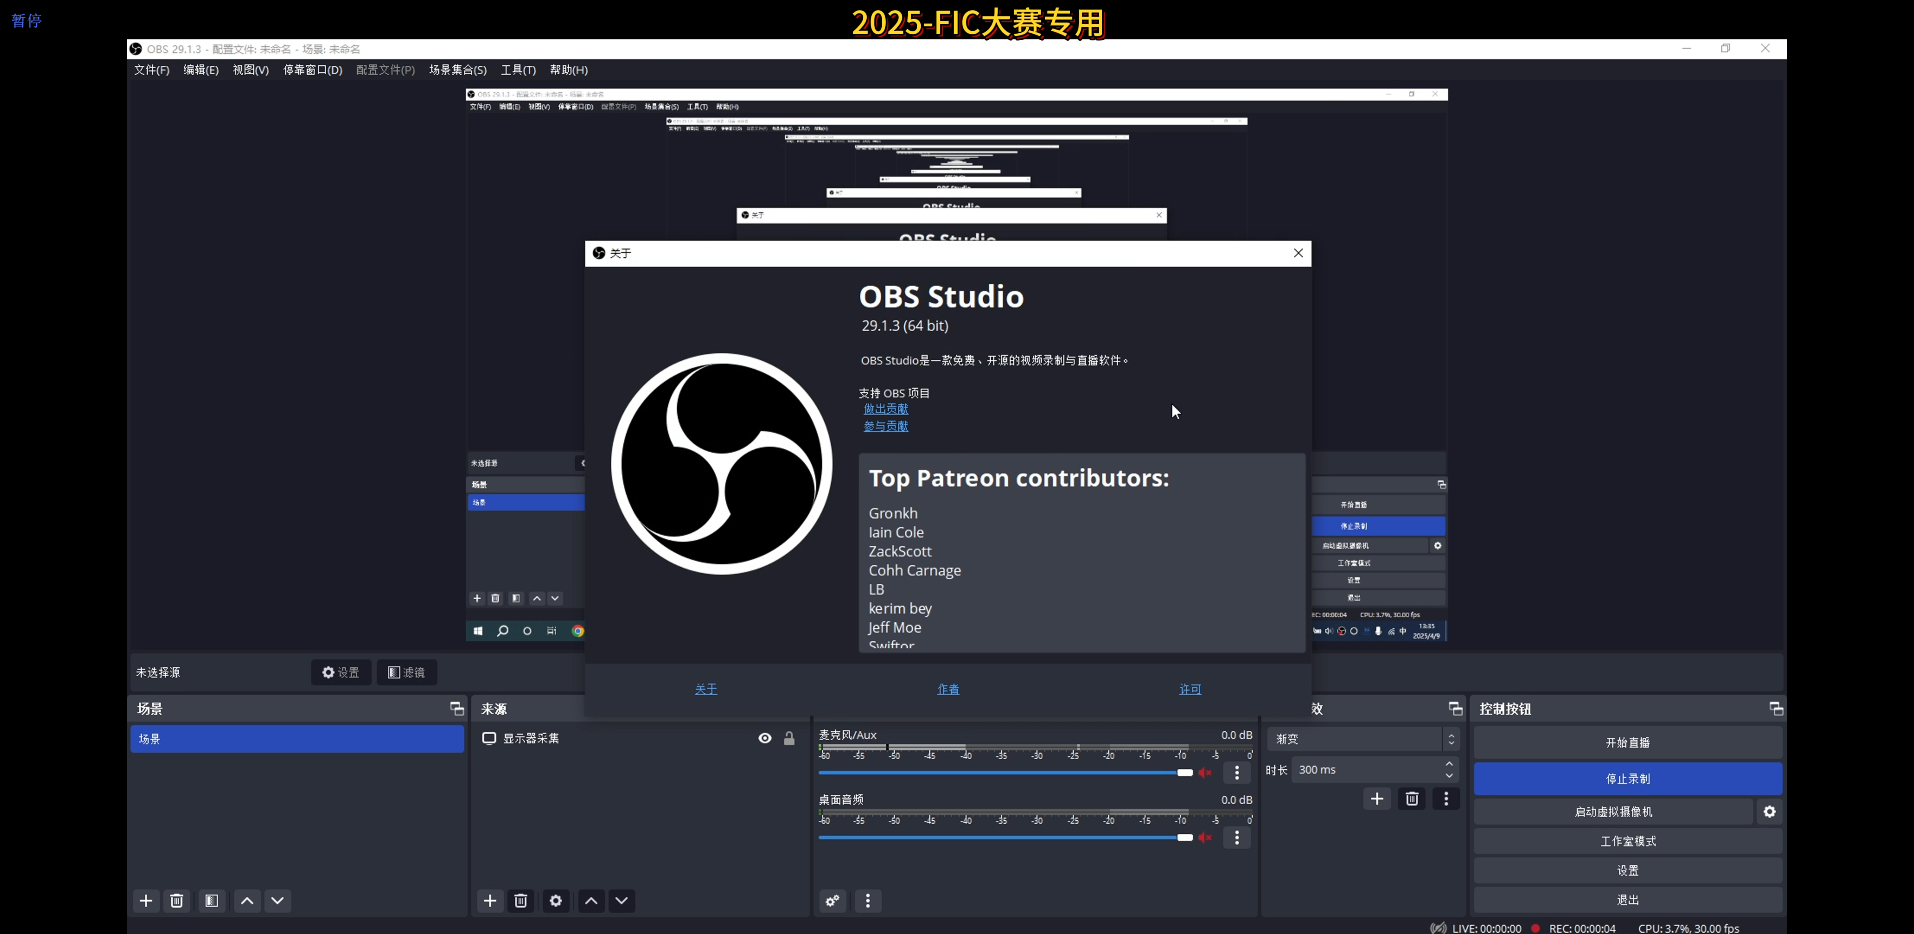Open source properties gear icon

(x=556, y=901)
